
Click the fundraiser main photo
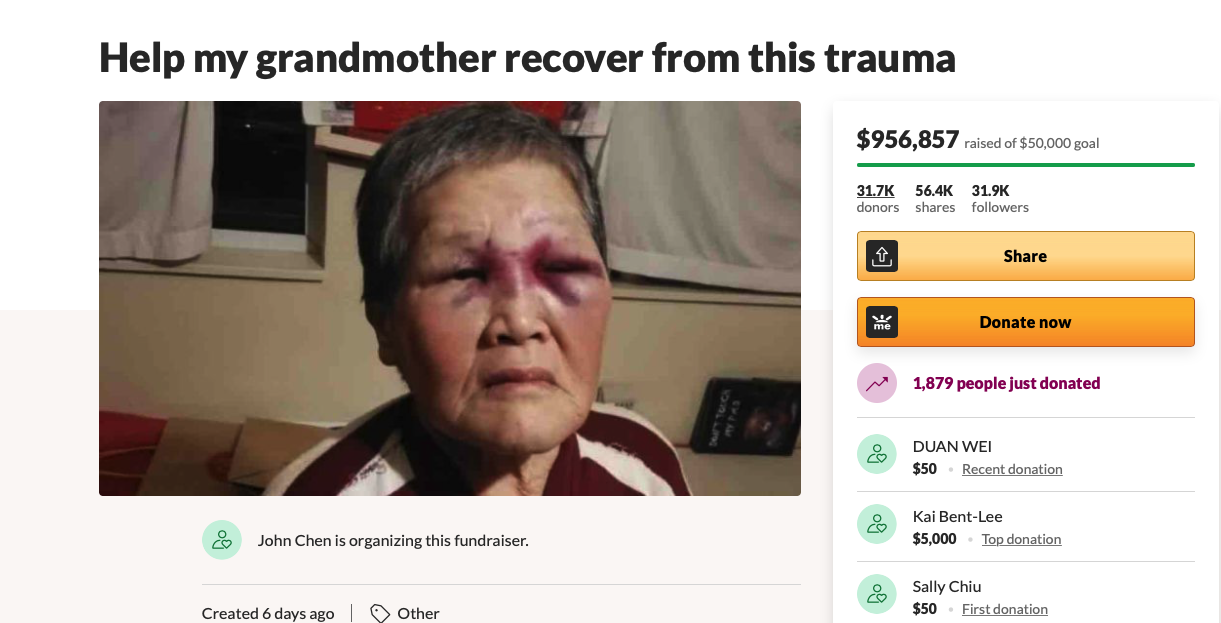coord(450,298)
